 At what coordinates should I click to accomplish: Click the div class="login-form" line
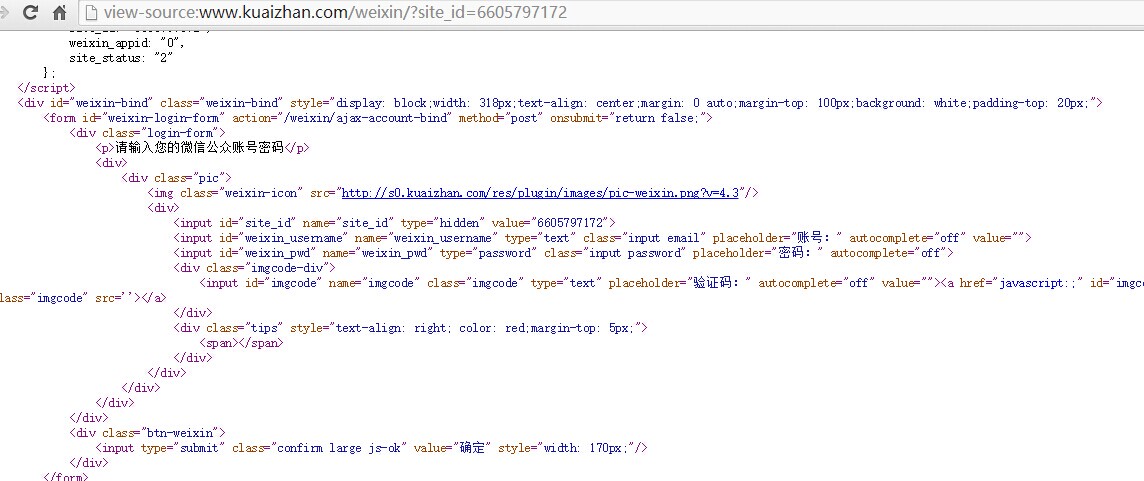147,133
